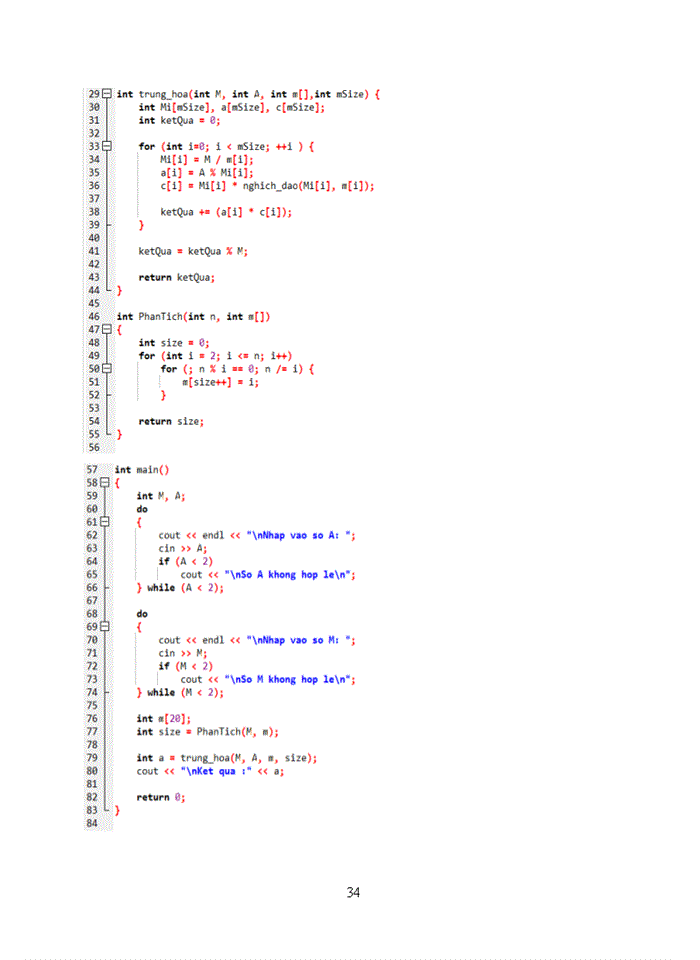Collapse the for loop at line 33
Screen dimensions: 700x960
107,146
